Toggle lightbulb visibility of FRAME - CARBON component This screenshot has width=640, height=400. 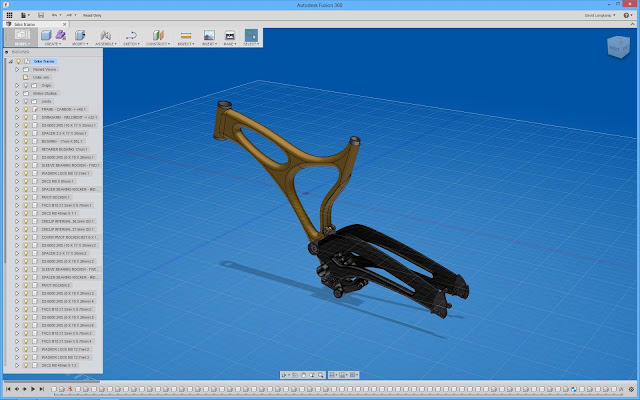click(x=26, y=109)
